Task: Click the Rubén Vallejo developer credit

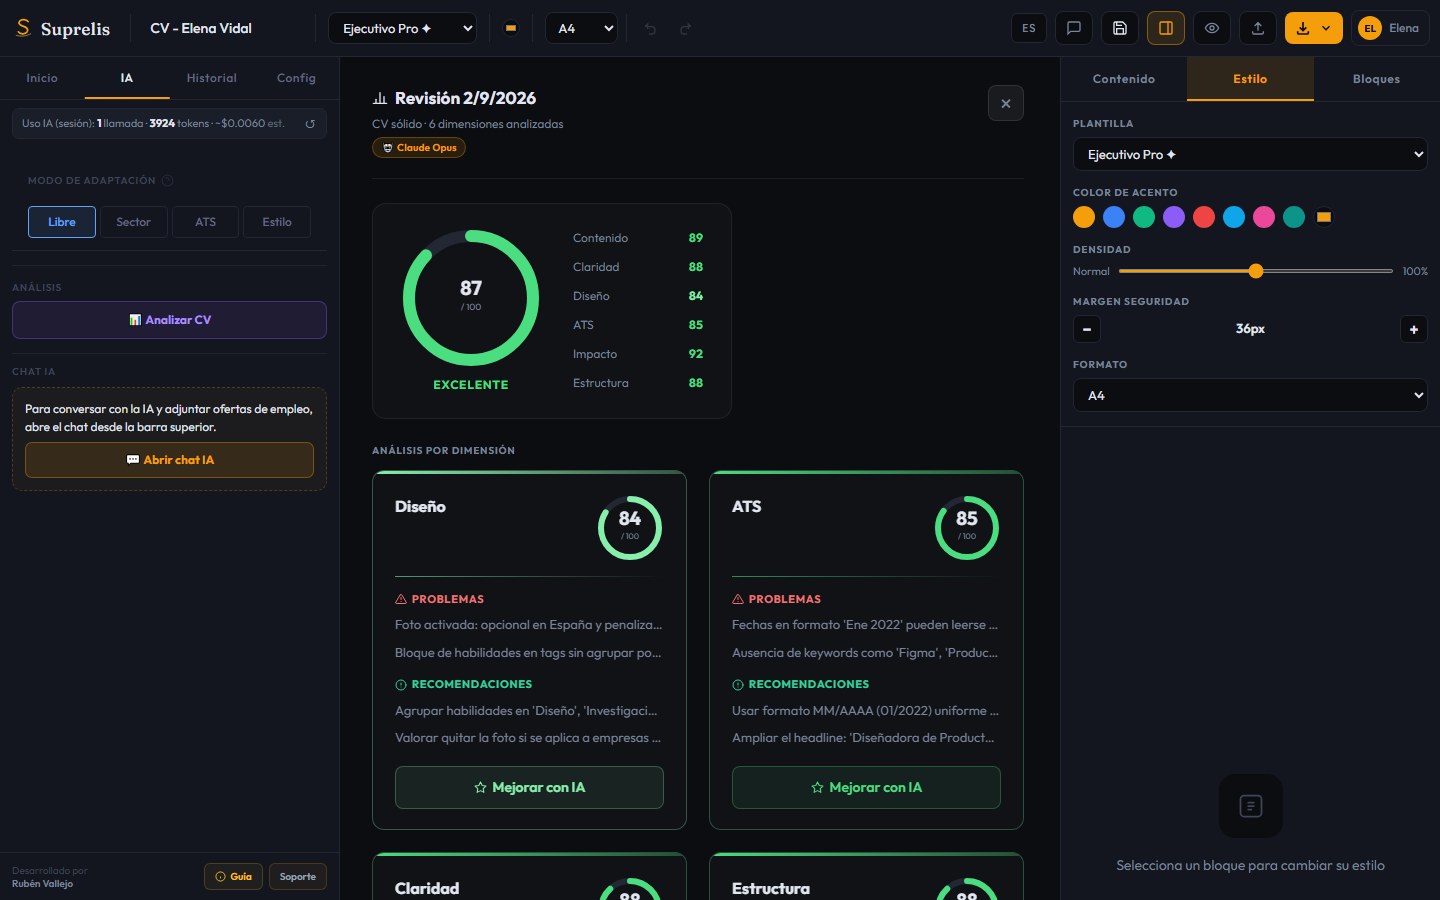Action: (x=42, y=884)
